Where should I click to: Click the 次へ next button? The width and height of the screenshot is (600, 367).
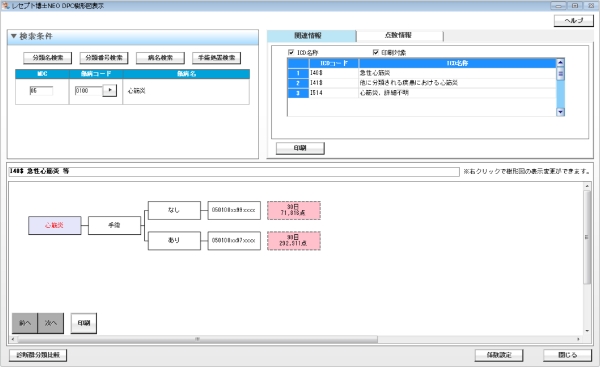coord(51,323)
